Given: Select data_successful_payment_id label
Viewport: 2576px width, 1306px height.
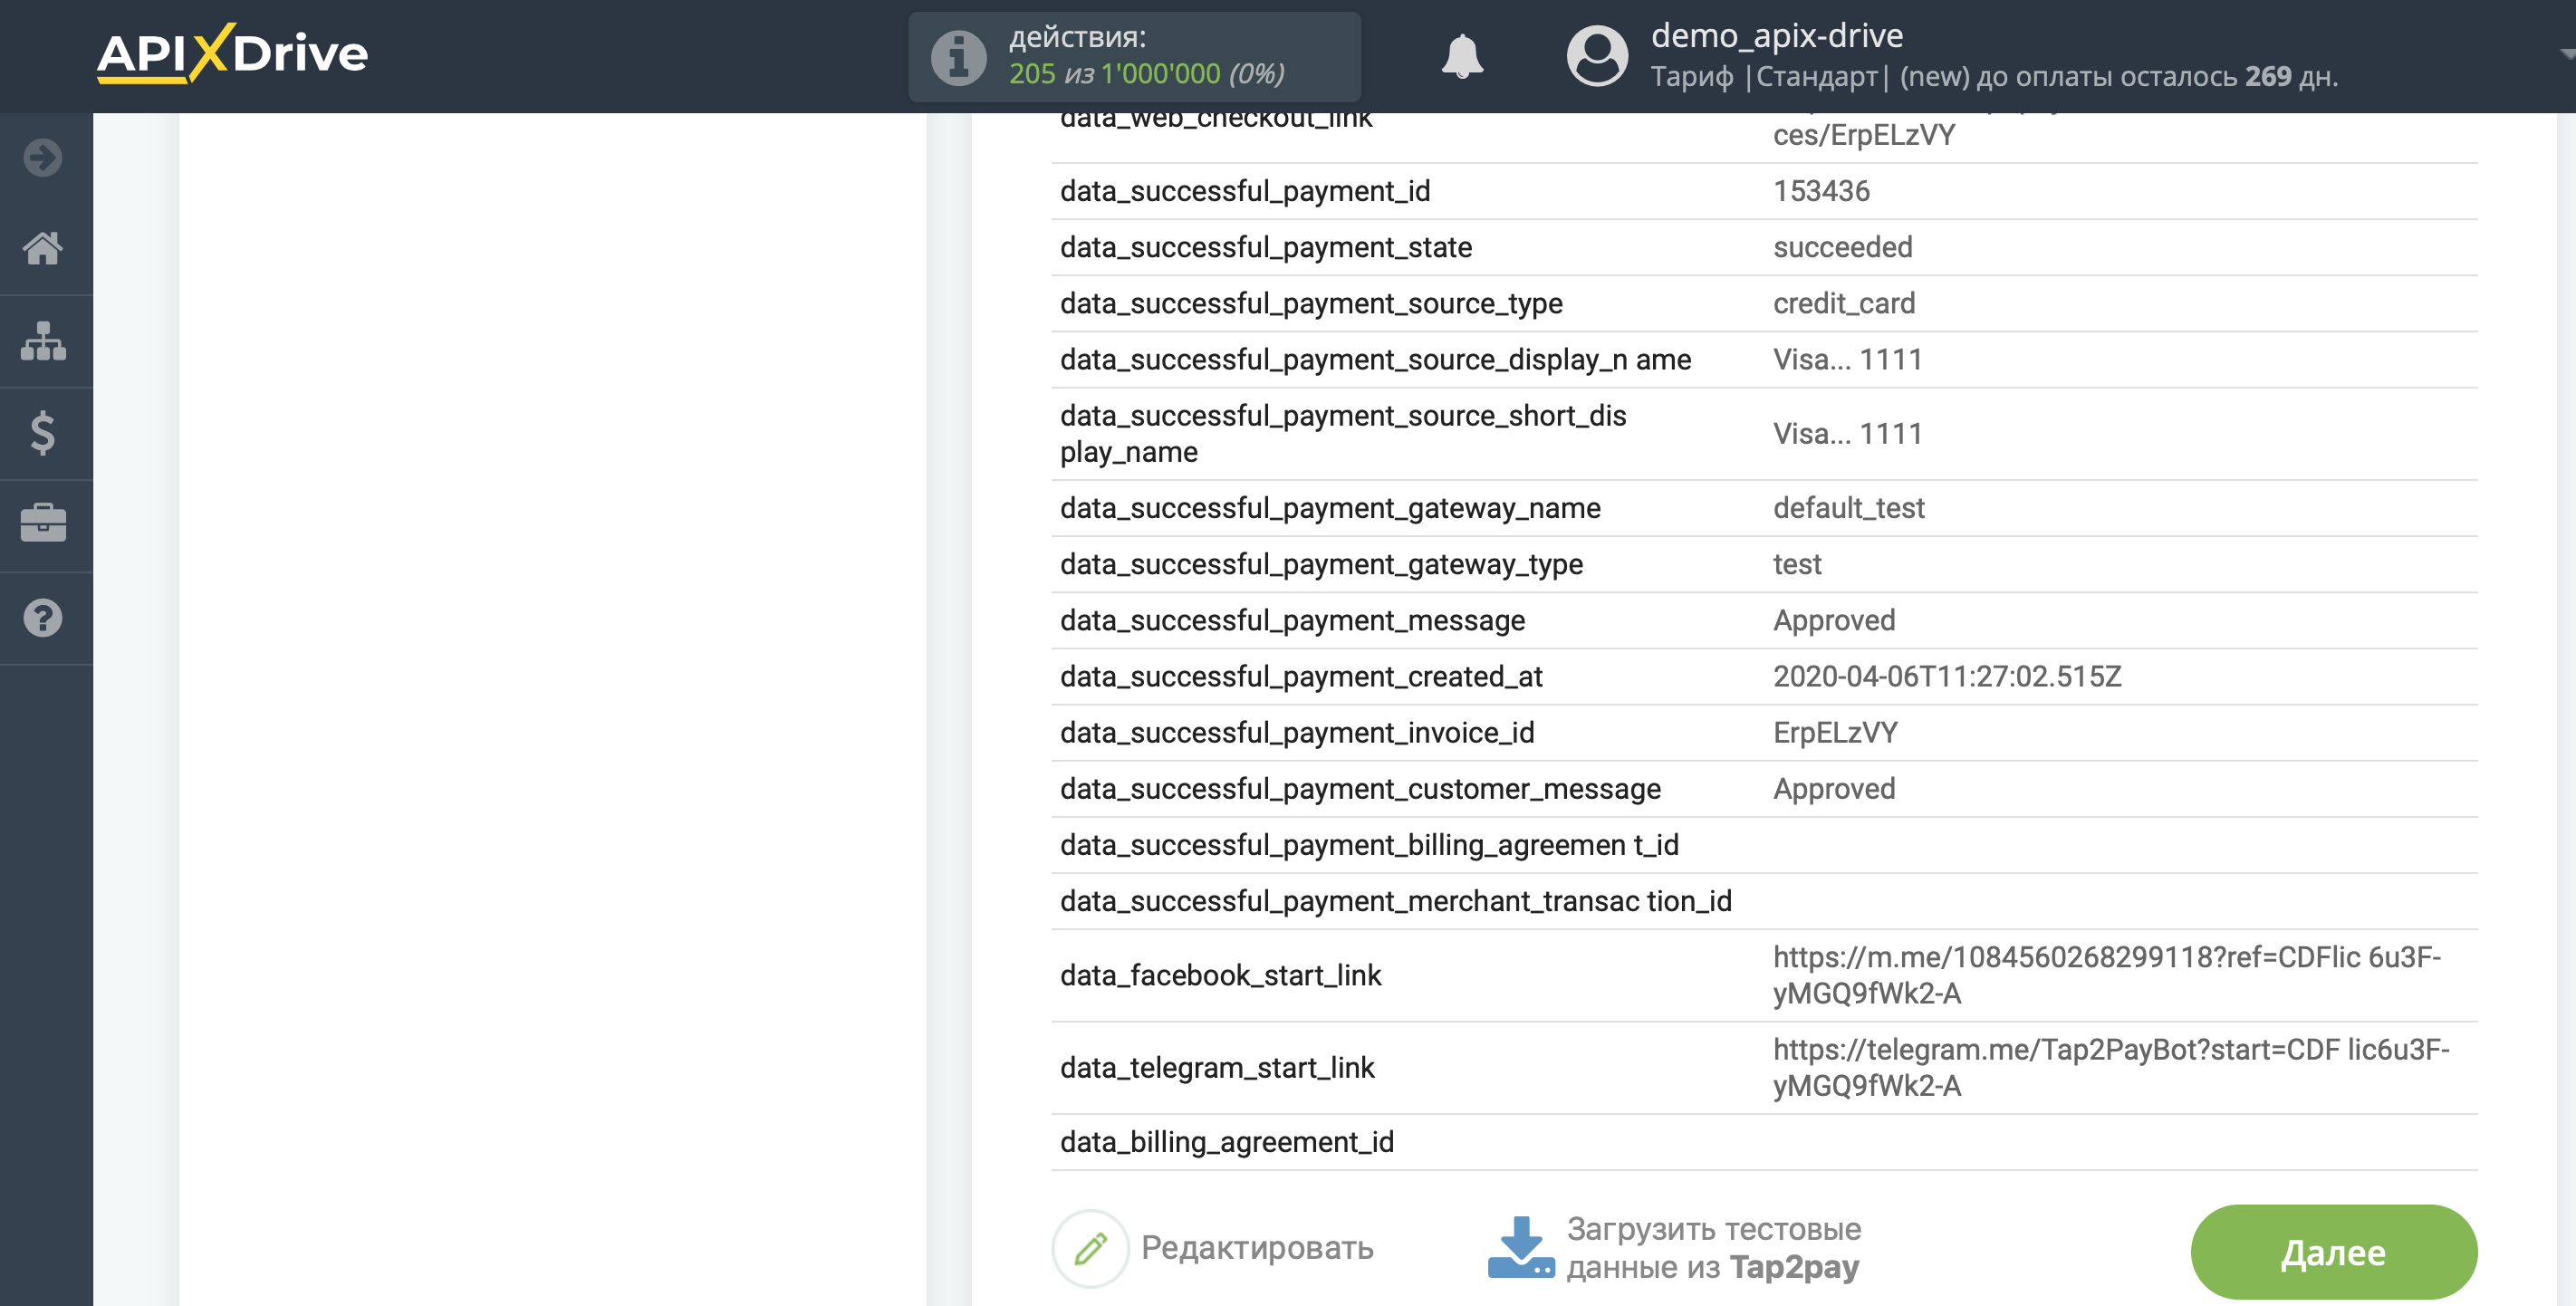Looking at the screenshot, I should [1245, 191].
